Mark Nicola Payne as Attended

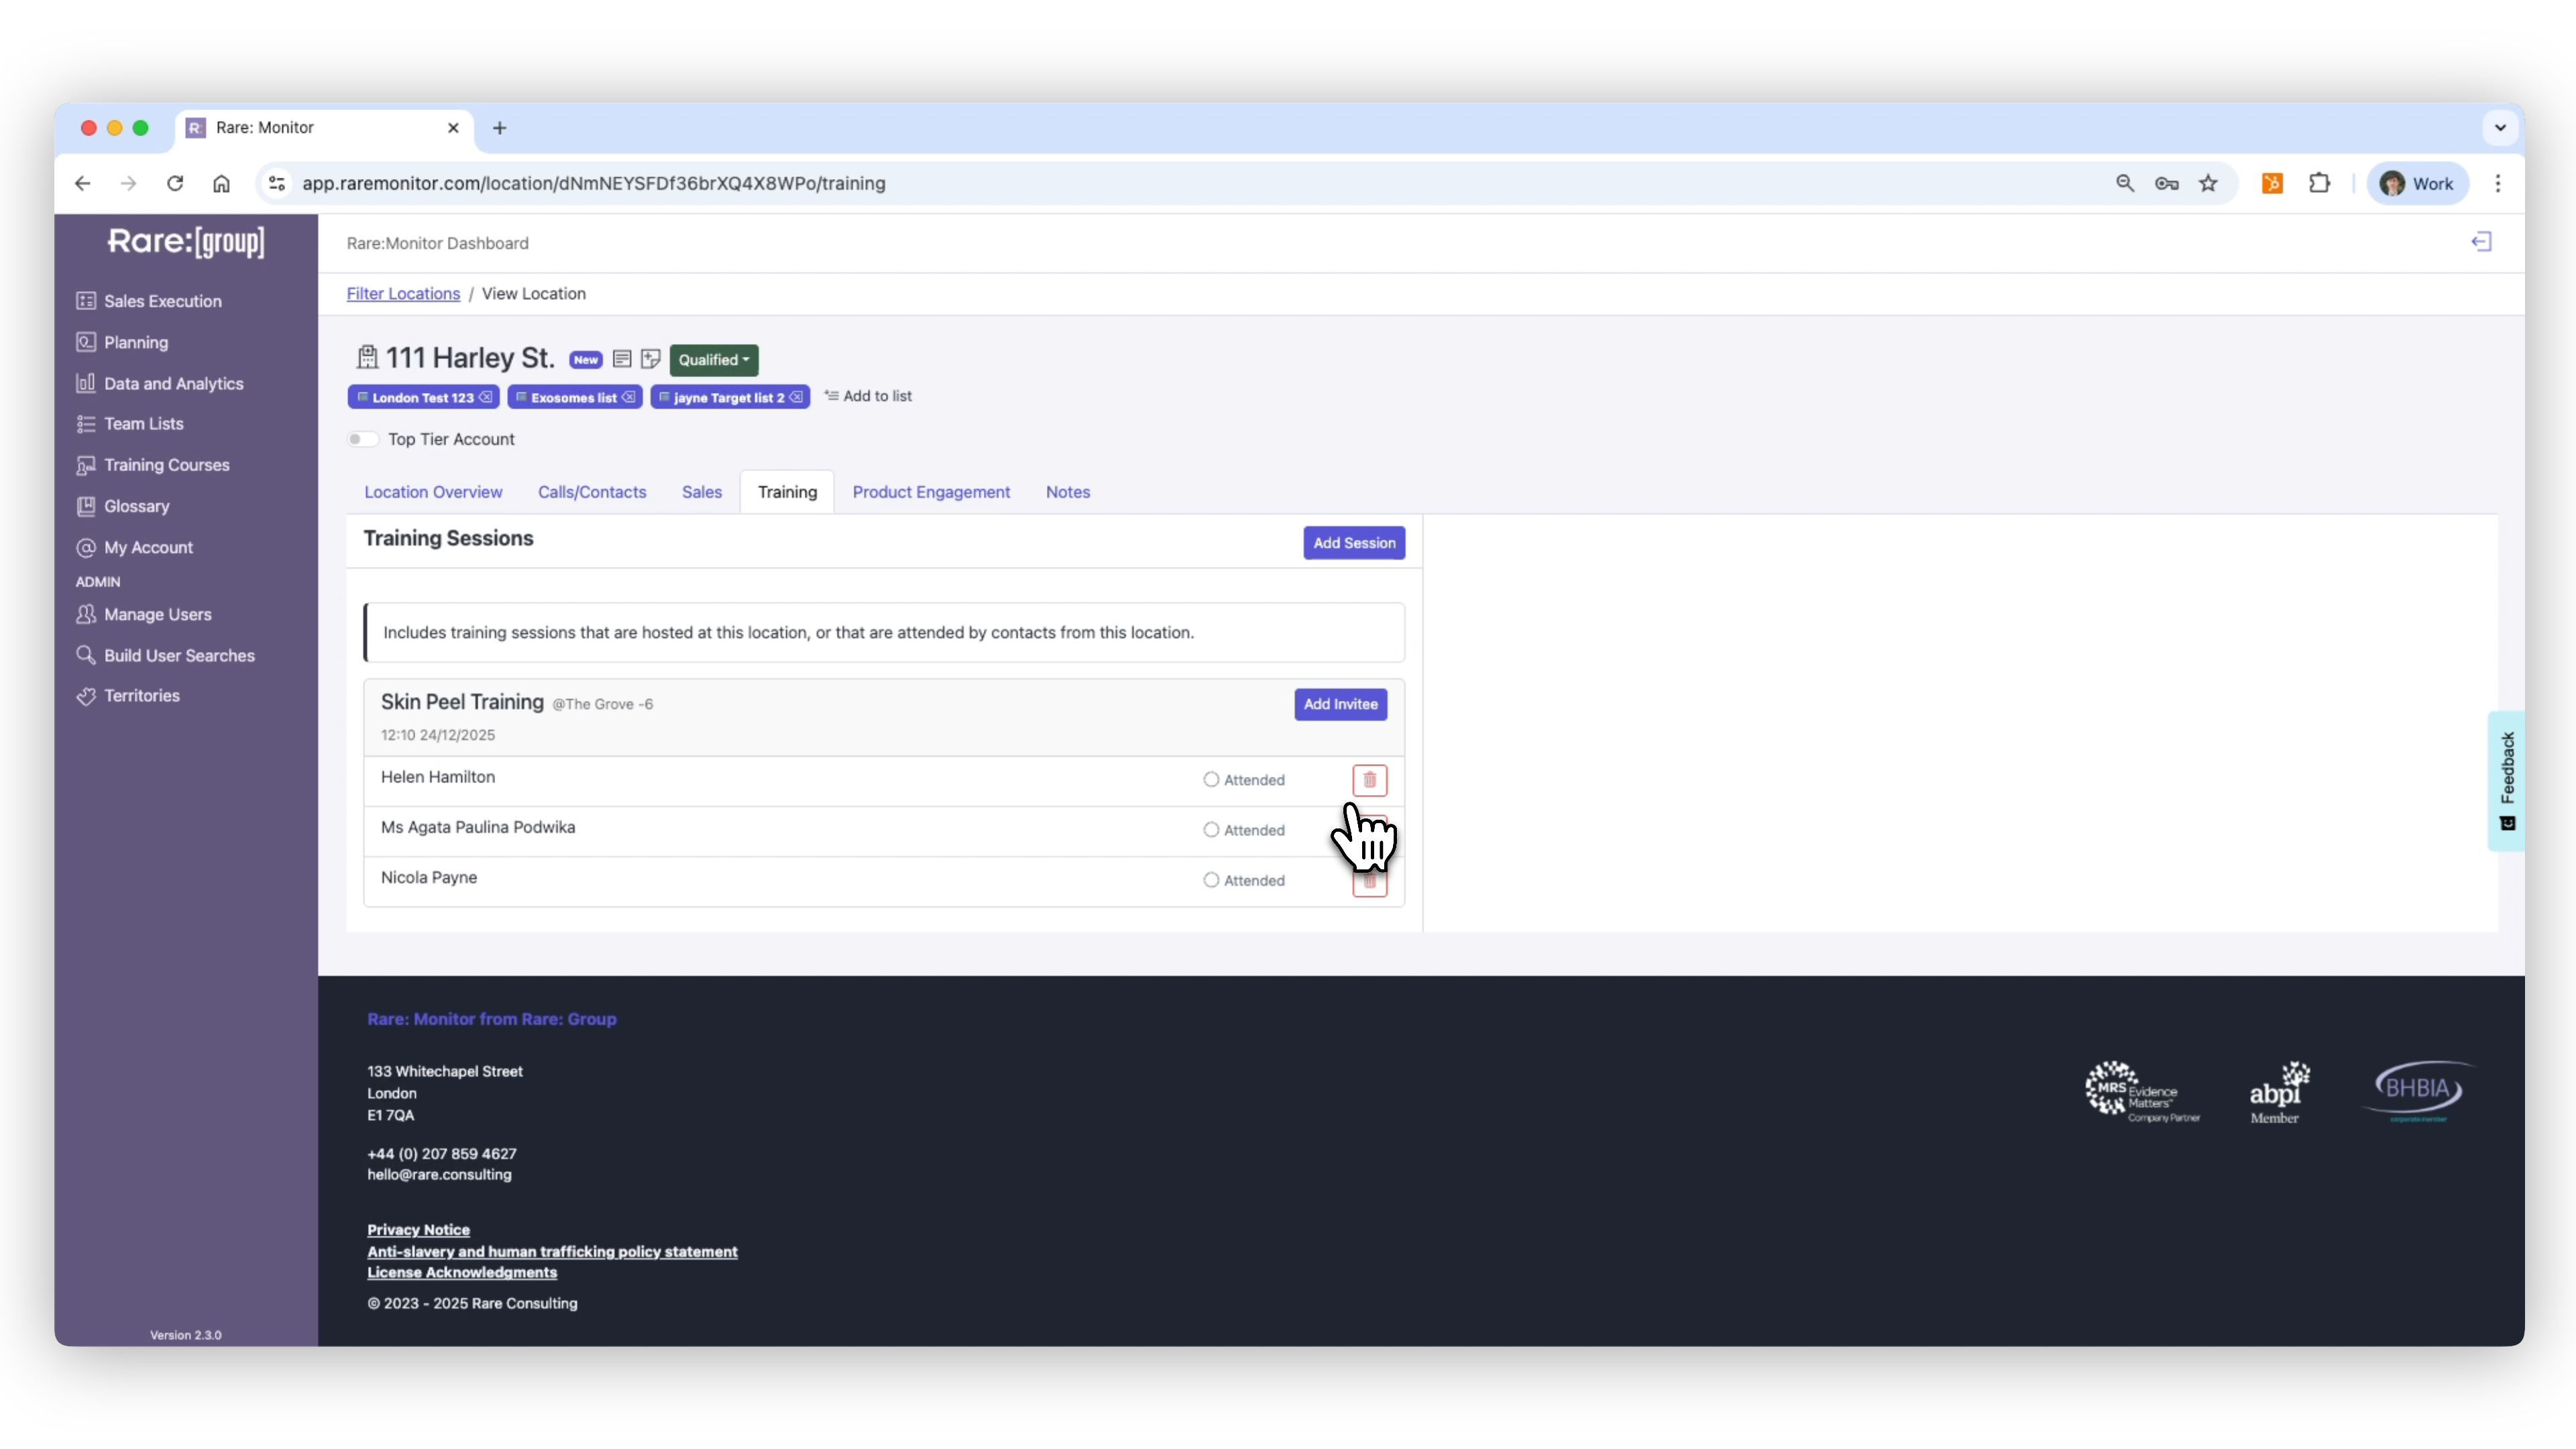coord(1211,880)
